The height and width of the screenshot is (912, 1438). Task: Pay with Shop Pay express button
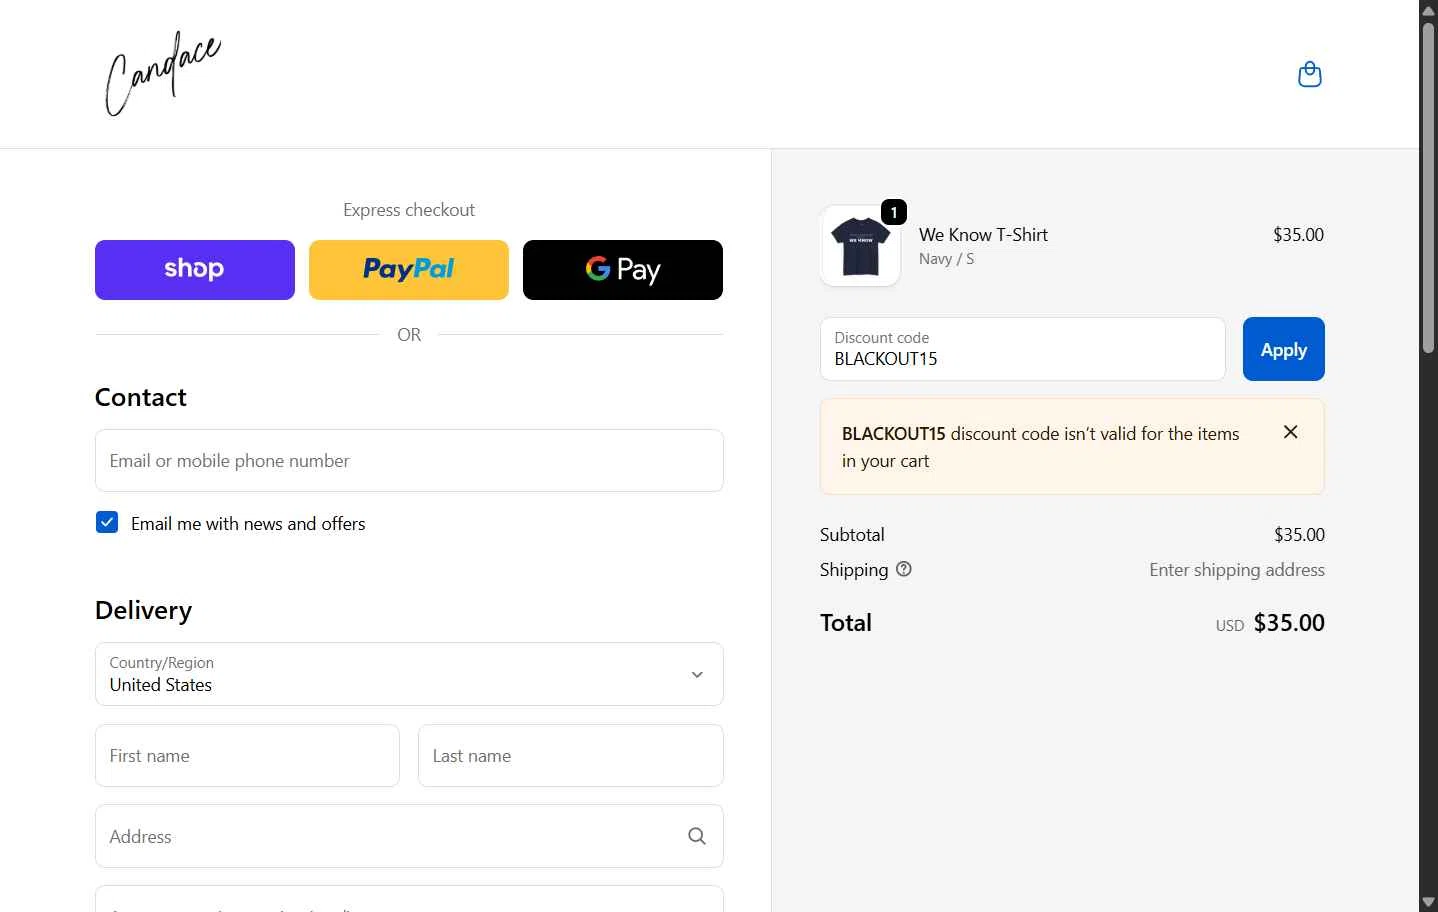click(x=195, y=270)
